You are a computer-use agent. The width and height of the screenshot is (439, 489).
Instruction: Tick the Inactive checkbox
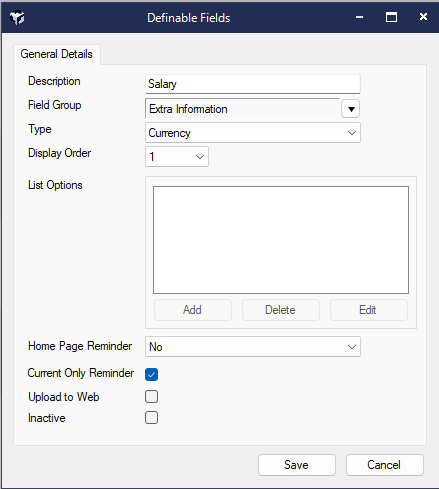point(151,418)
